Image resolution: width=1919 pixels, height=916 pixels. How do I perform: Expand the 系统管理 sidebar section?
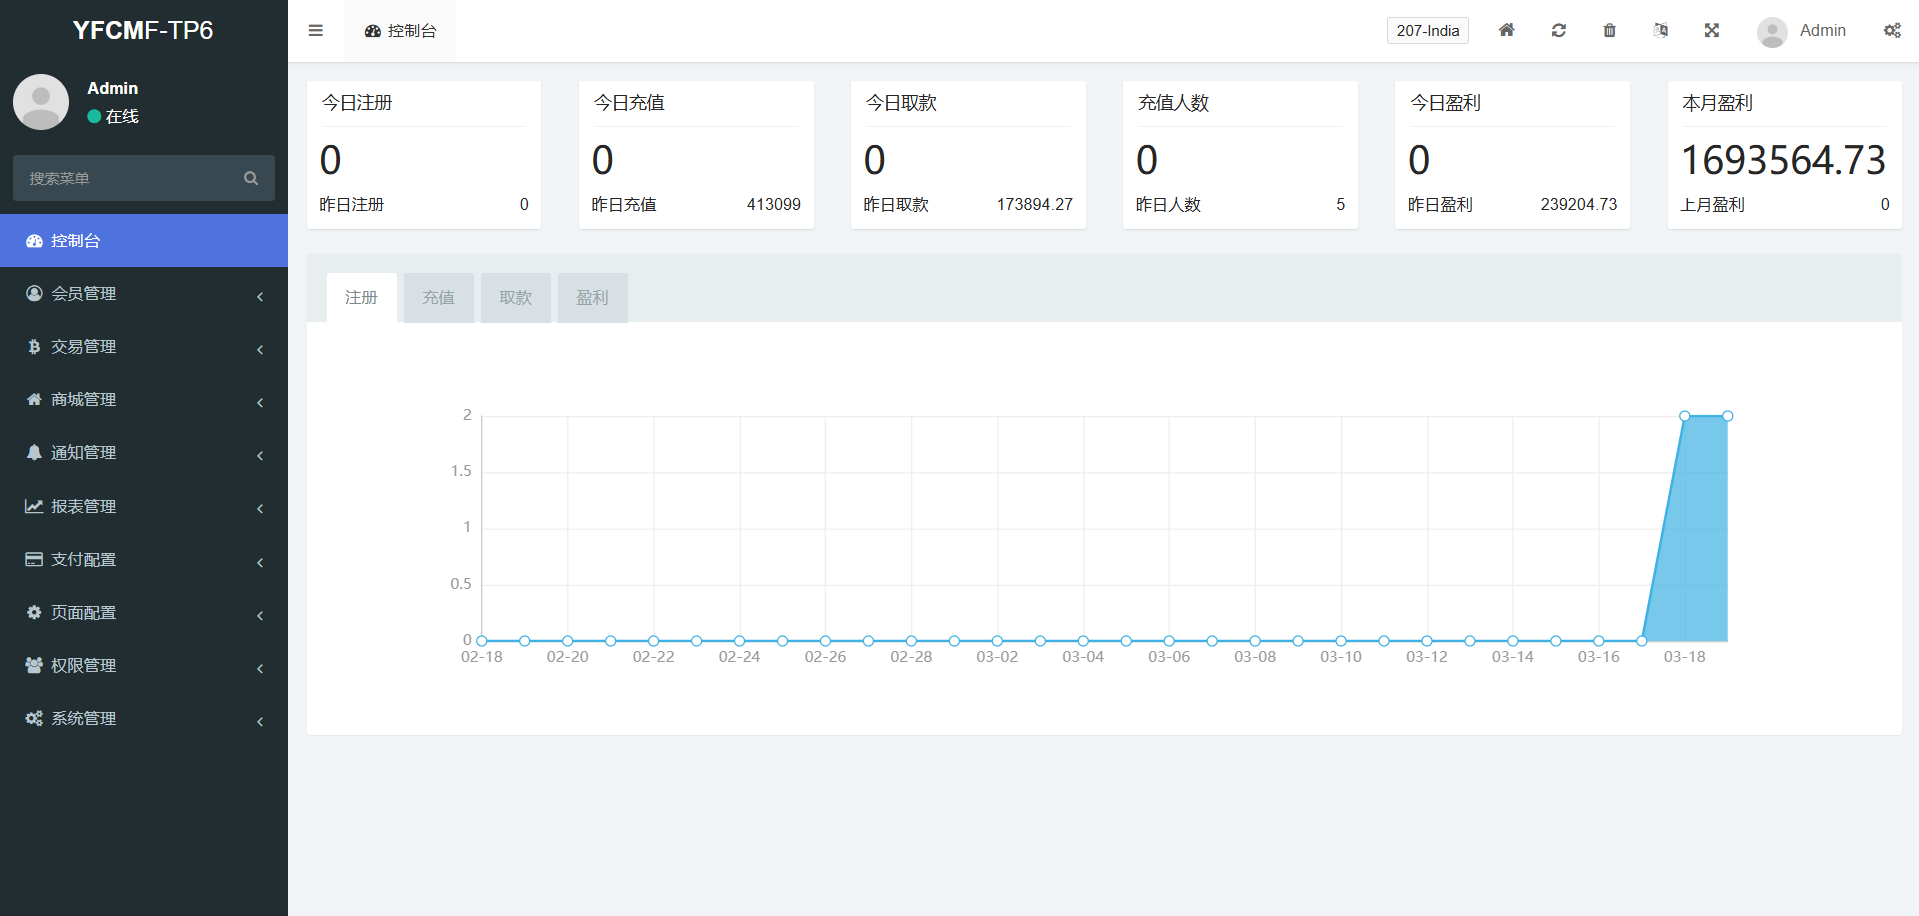tap(144, 719)
